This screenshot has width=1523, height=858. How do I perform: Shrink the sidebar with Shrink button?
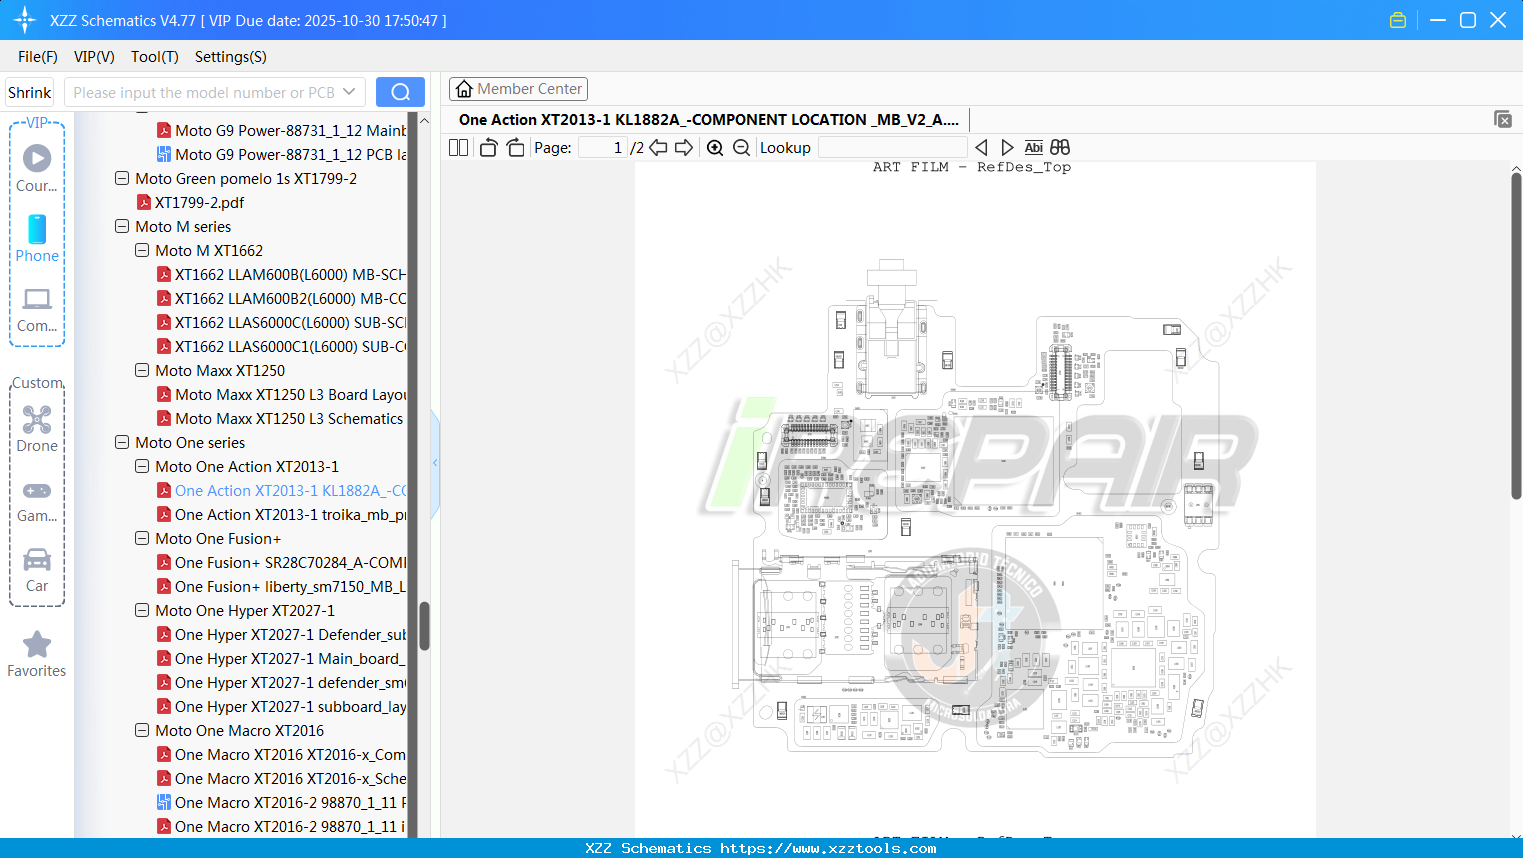[x=28, y=91]
